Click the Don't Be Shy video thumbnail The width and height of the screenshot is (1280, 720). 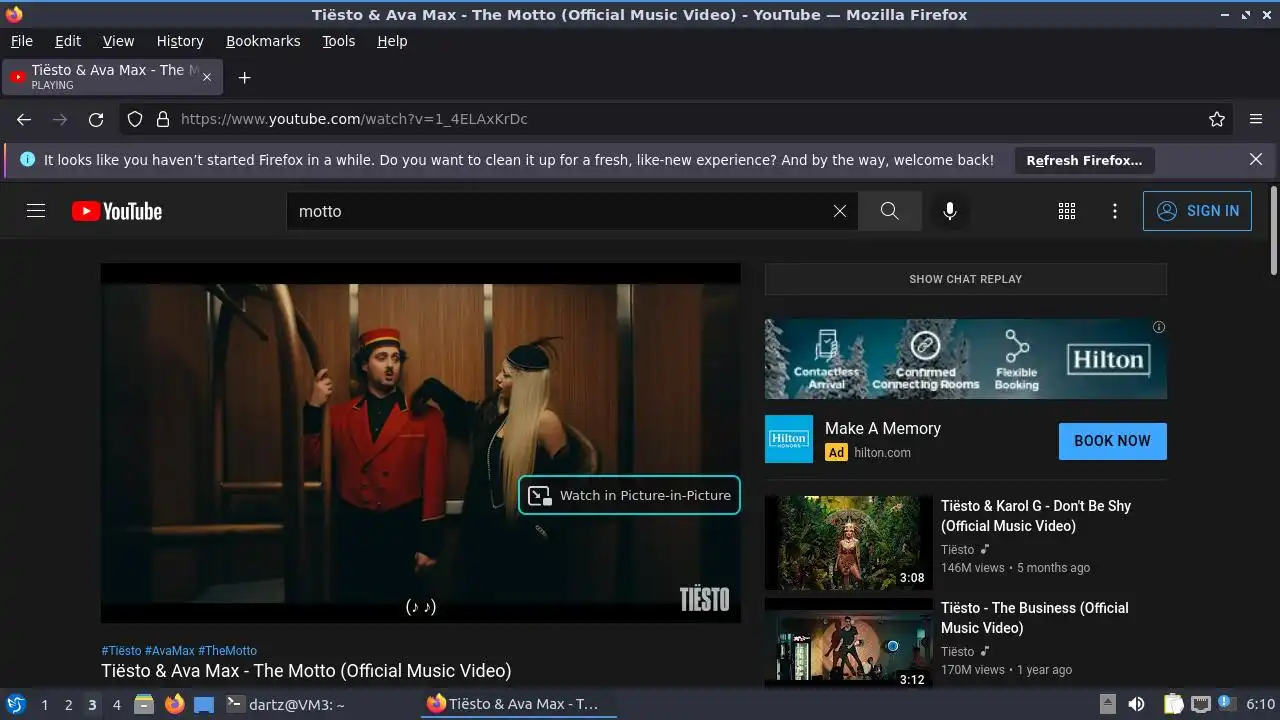(x=849, y=543)
